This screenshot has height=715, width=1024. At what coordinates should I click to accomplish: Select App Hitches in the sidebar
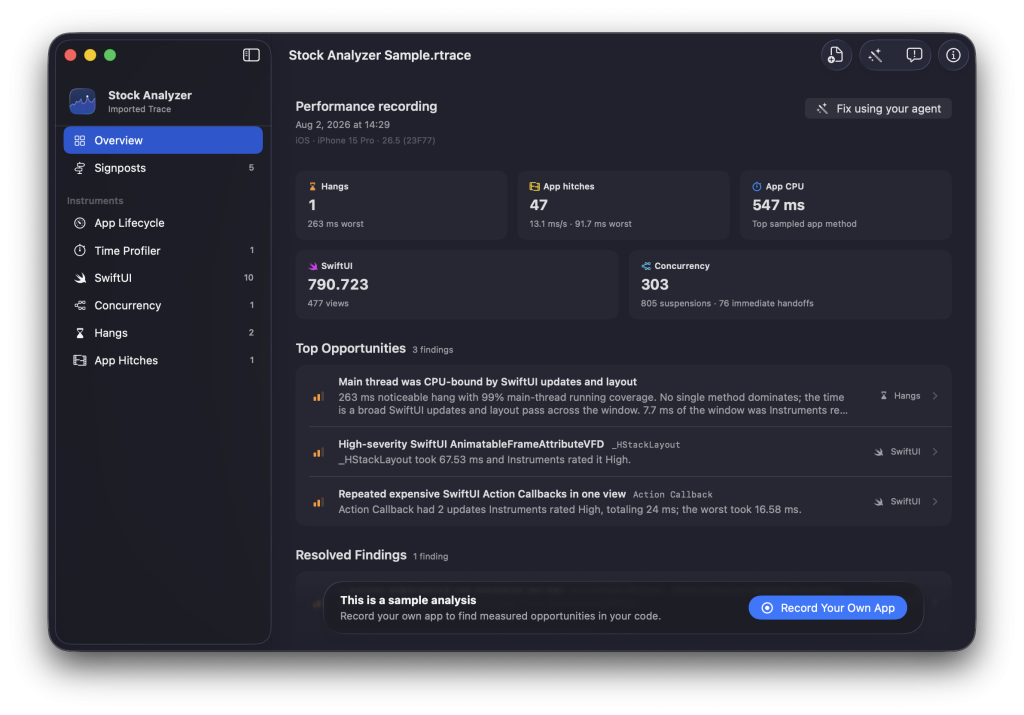(x=163, y=360)
